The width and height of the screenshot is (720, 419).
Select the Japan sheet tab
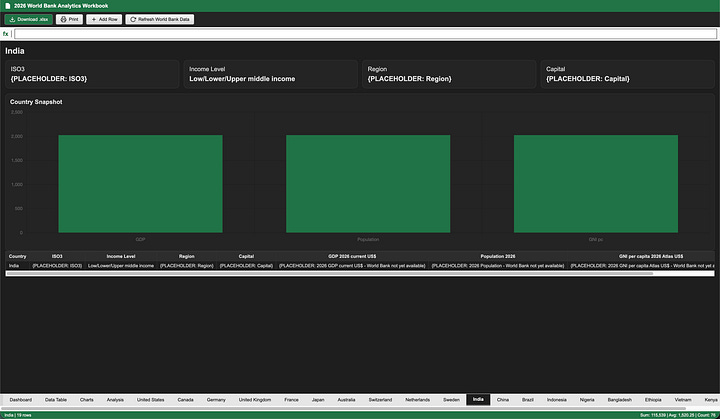pos(318,400)
